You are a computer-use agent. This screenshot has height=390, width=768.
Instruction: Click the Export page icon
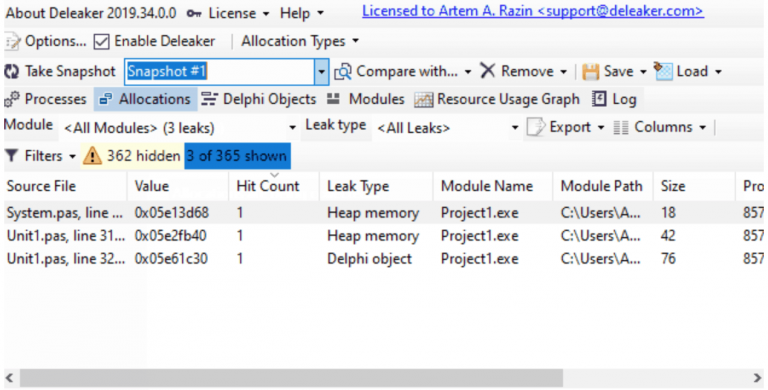536,127
